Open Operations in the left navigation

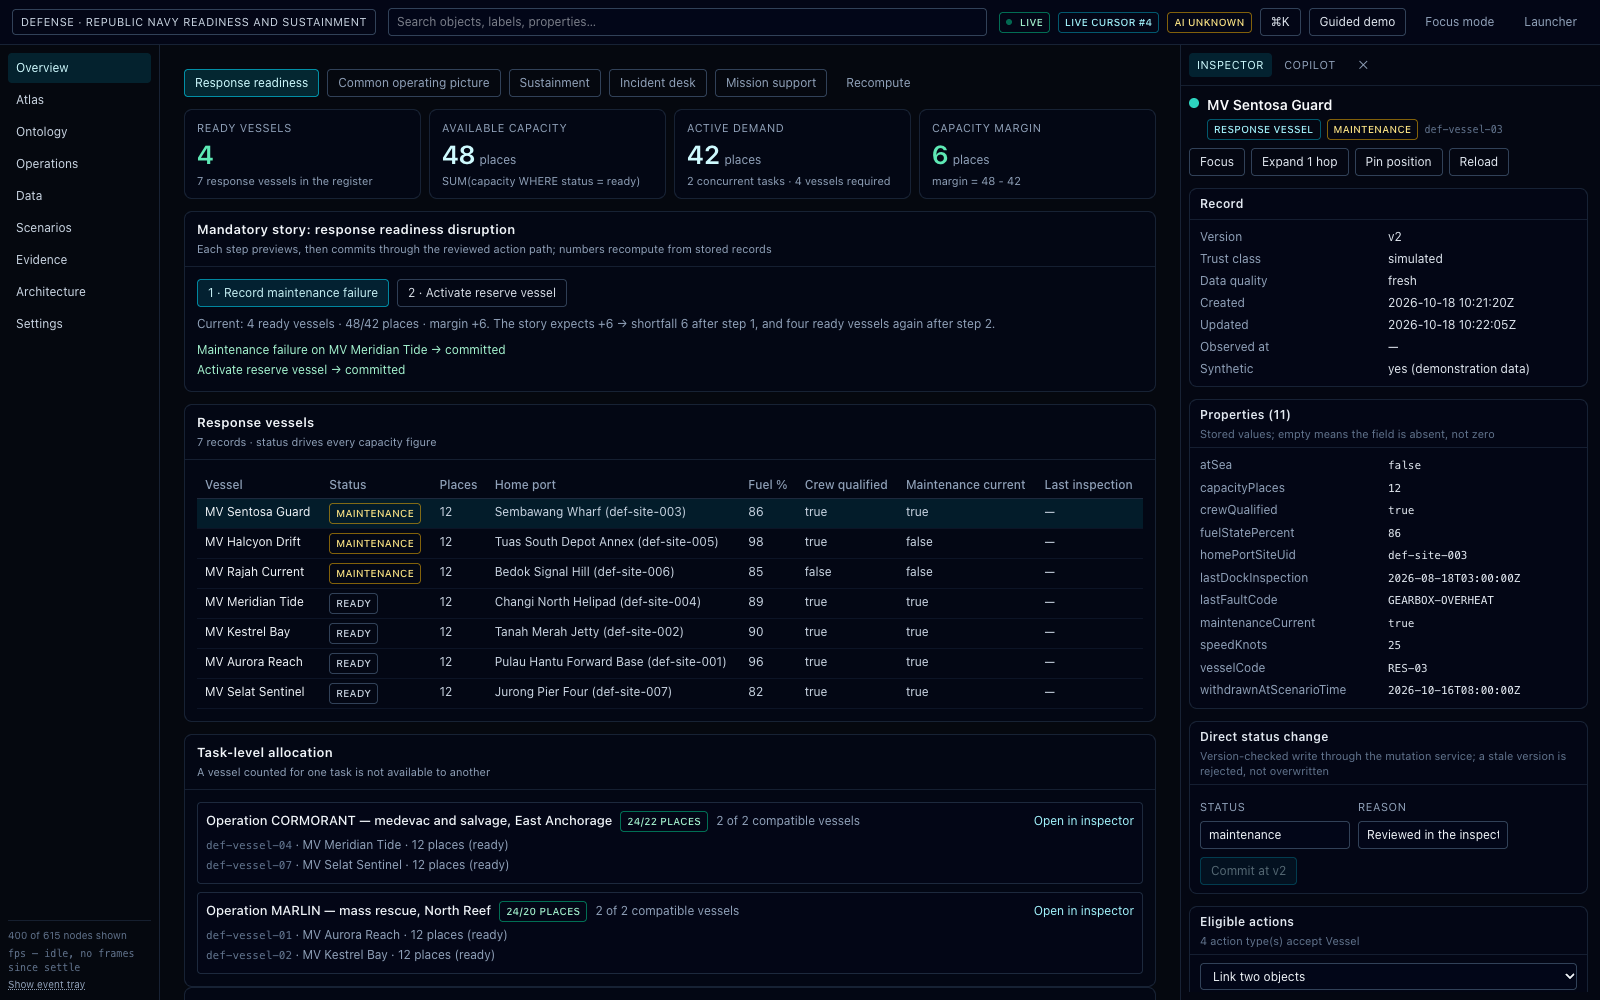[x=79, y=164]
